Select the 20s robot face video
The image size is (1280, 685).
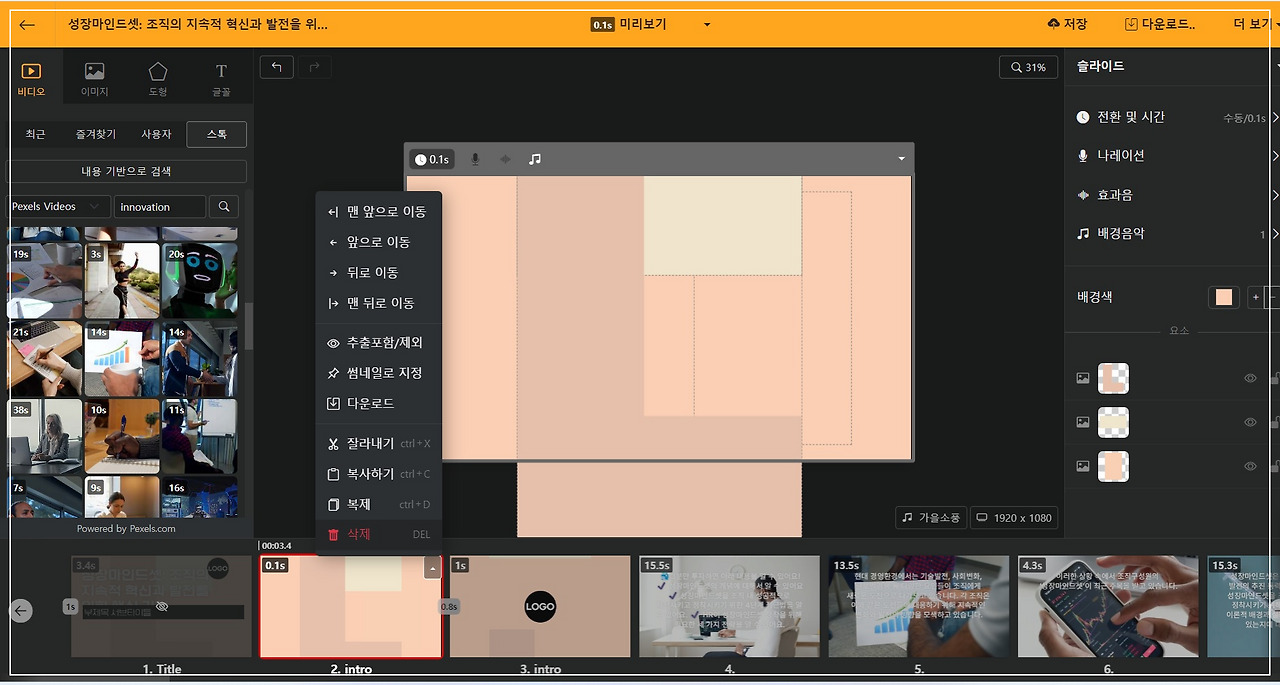[x=200, y=281]
